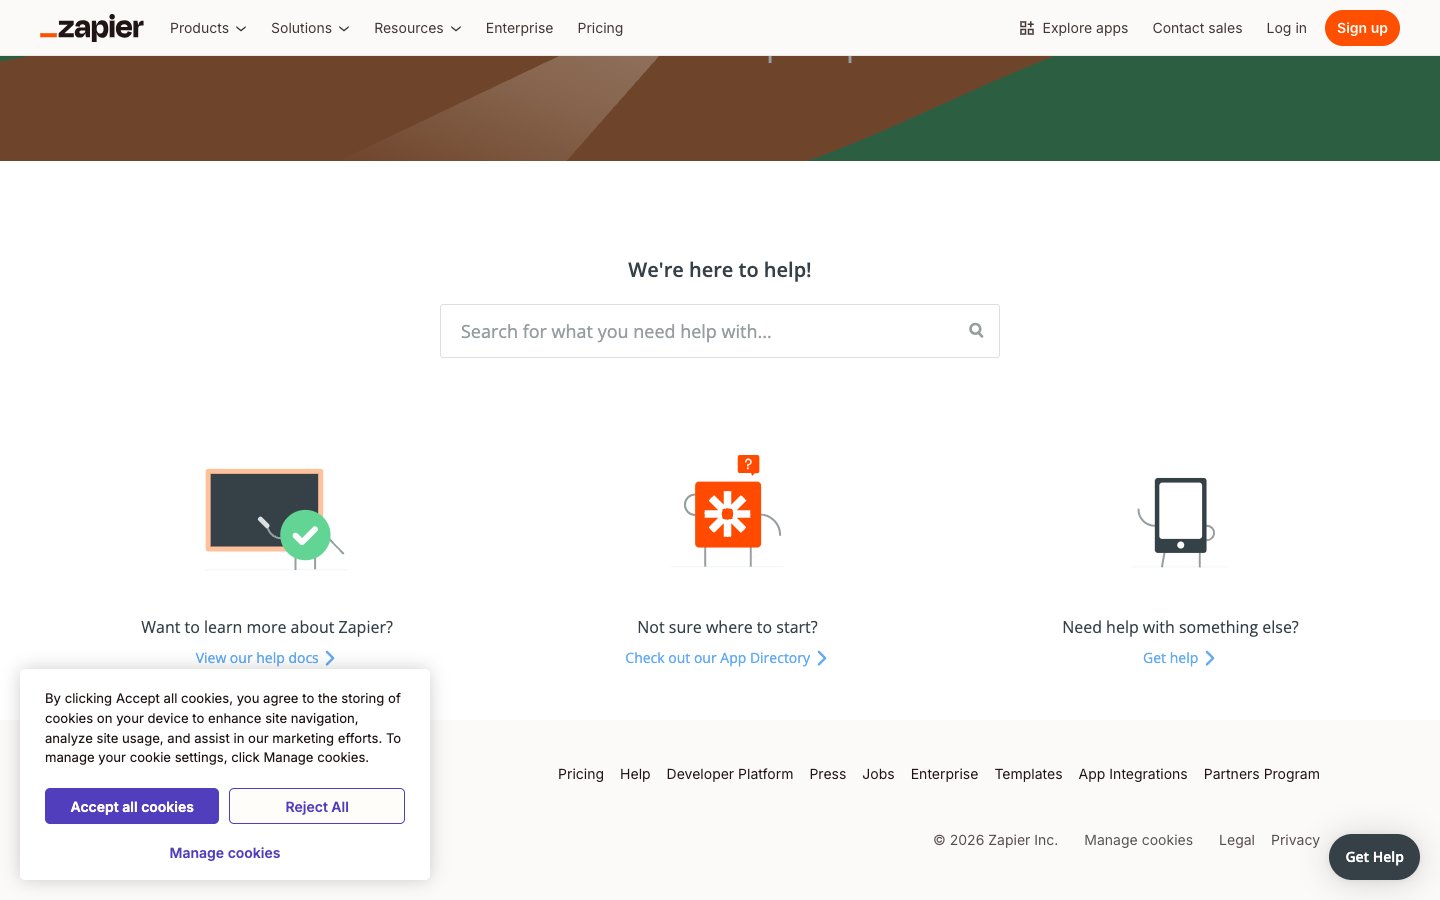Click the Zapier logo in header

pyautogui.click(x=92, y=28)
